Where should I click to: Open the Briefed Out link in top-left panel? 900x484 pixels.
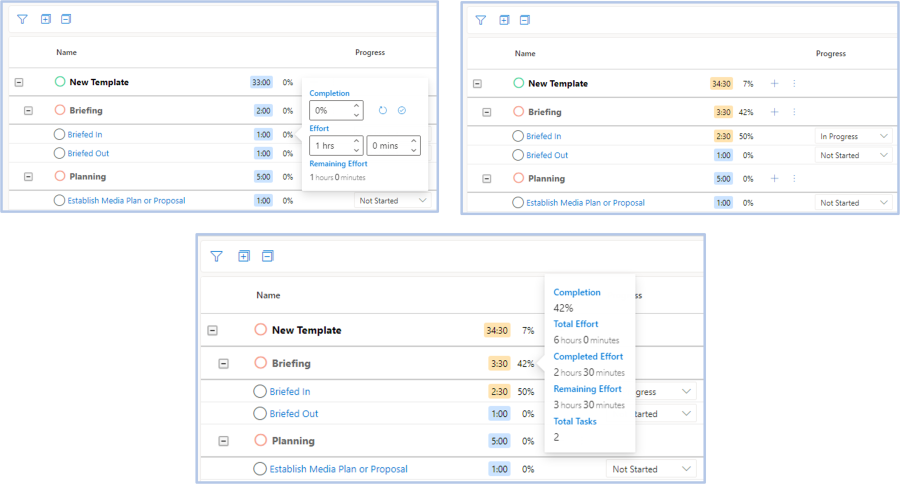[88, 154]
